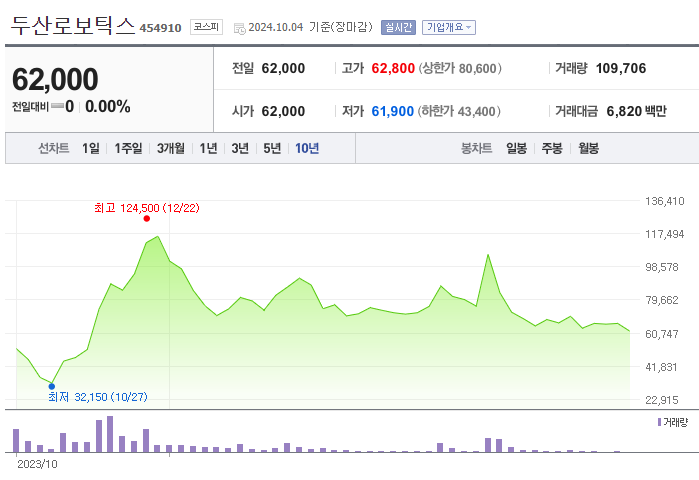This screenshot has height=480, width=699.
Task: Click the 상한가 80,600 text
Action: click(460, 68)
